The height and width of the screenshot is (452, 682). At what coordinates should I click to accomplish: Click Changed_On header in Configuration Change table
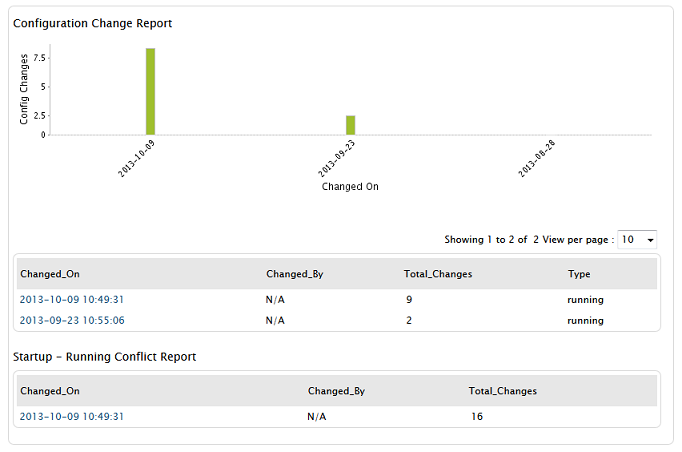click(48, 273)
